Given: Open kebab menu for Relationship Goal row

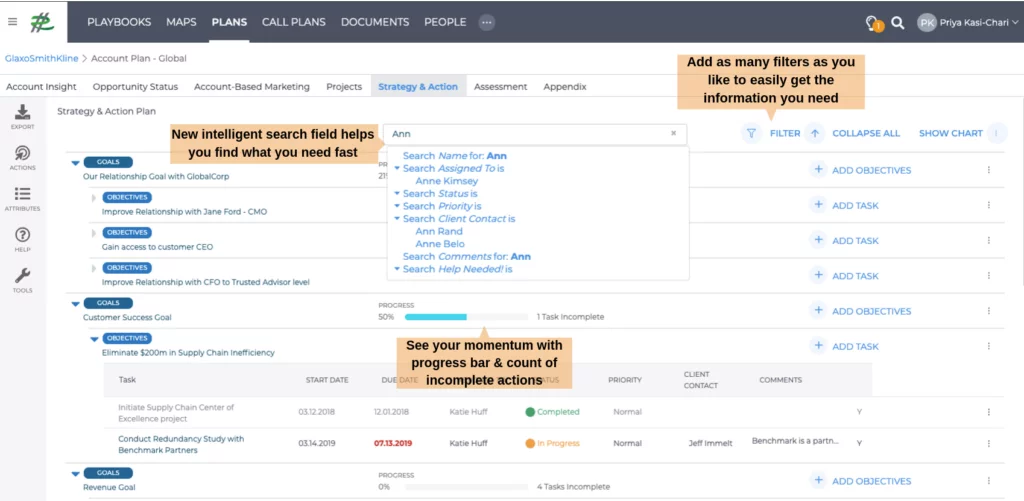Looking at the screenshot, I should point(989,170).
